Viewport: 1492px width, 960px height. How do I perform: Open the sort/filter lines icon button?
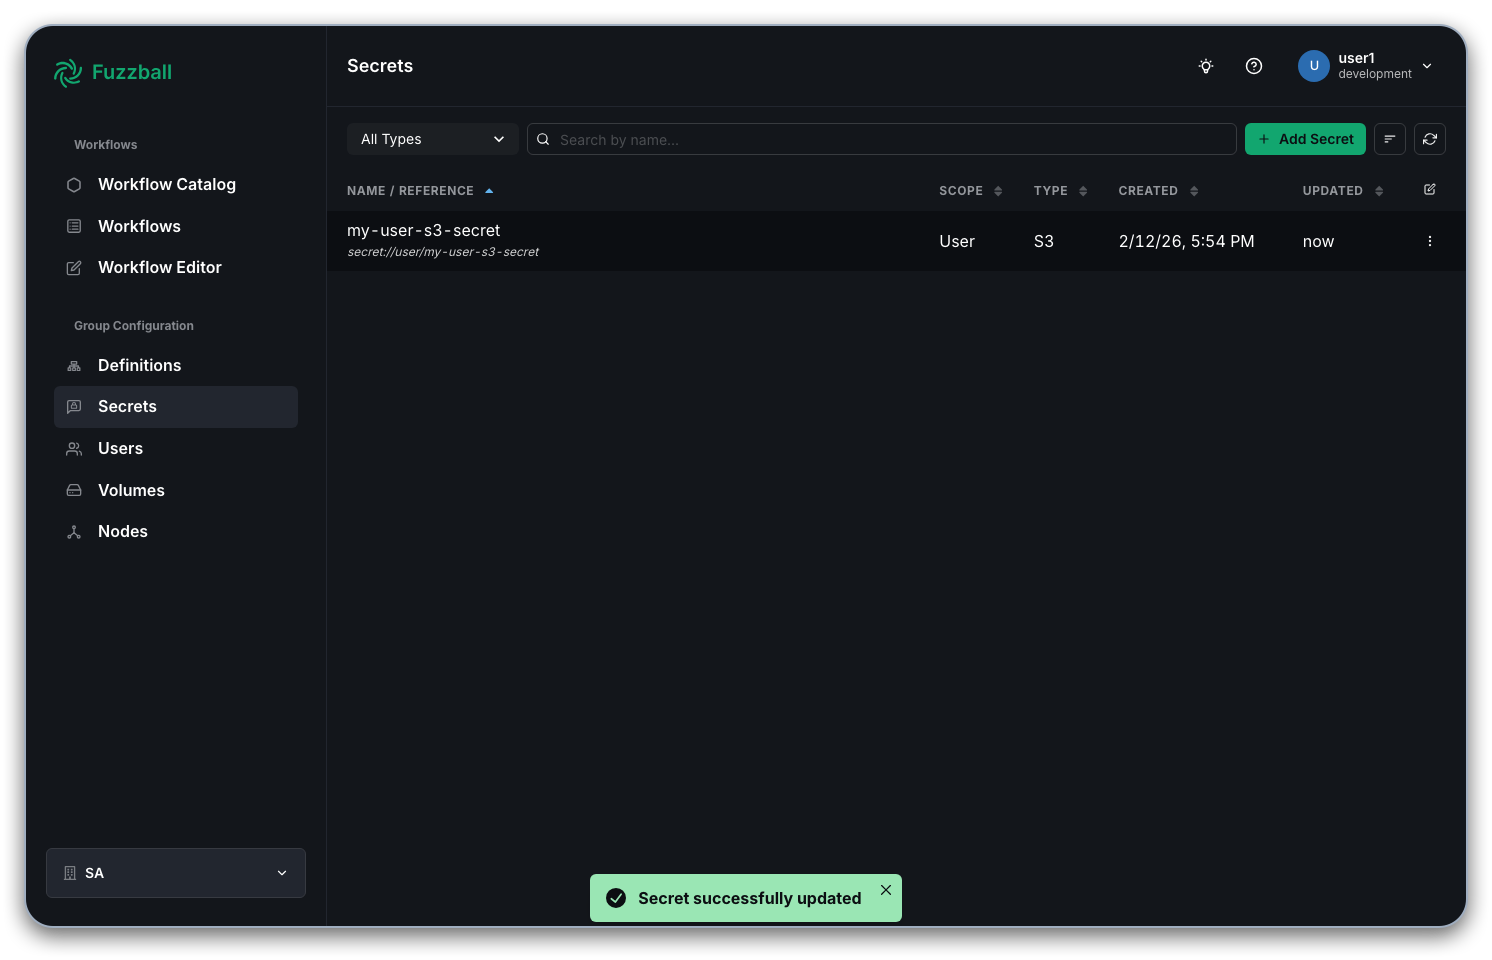click(x=1390, y=139)
